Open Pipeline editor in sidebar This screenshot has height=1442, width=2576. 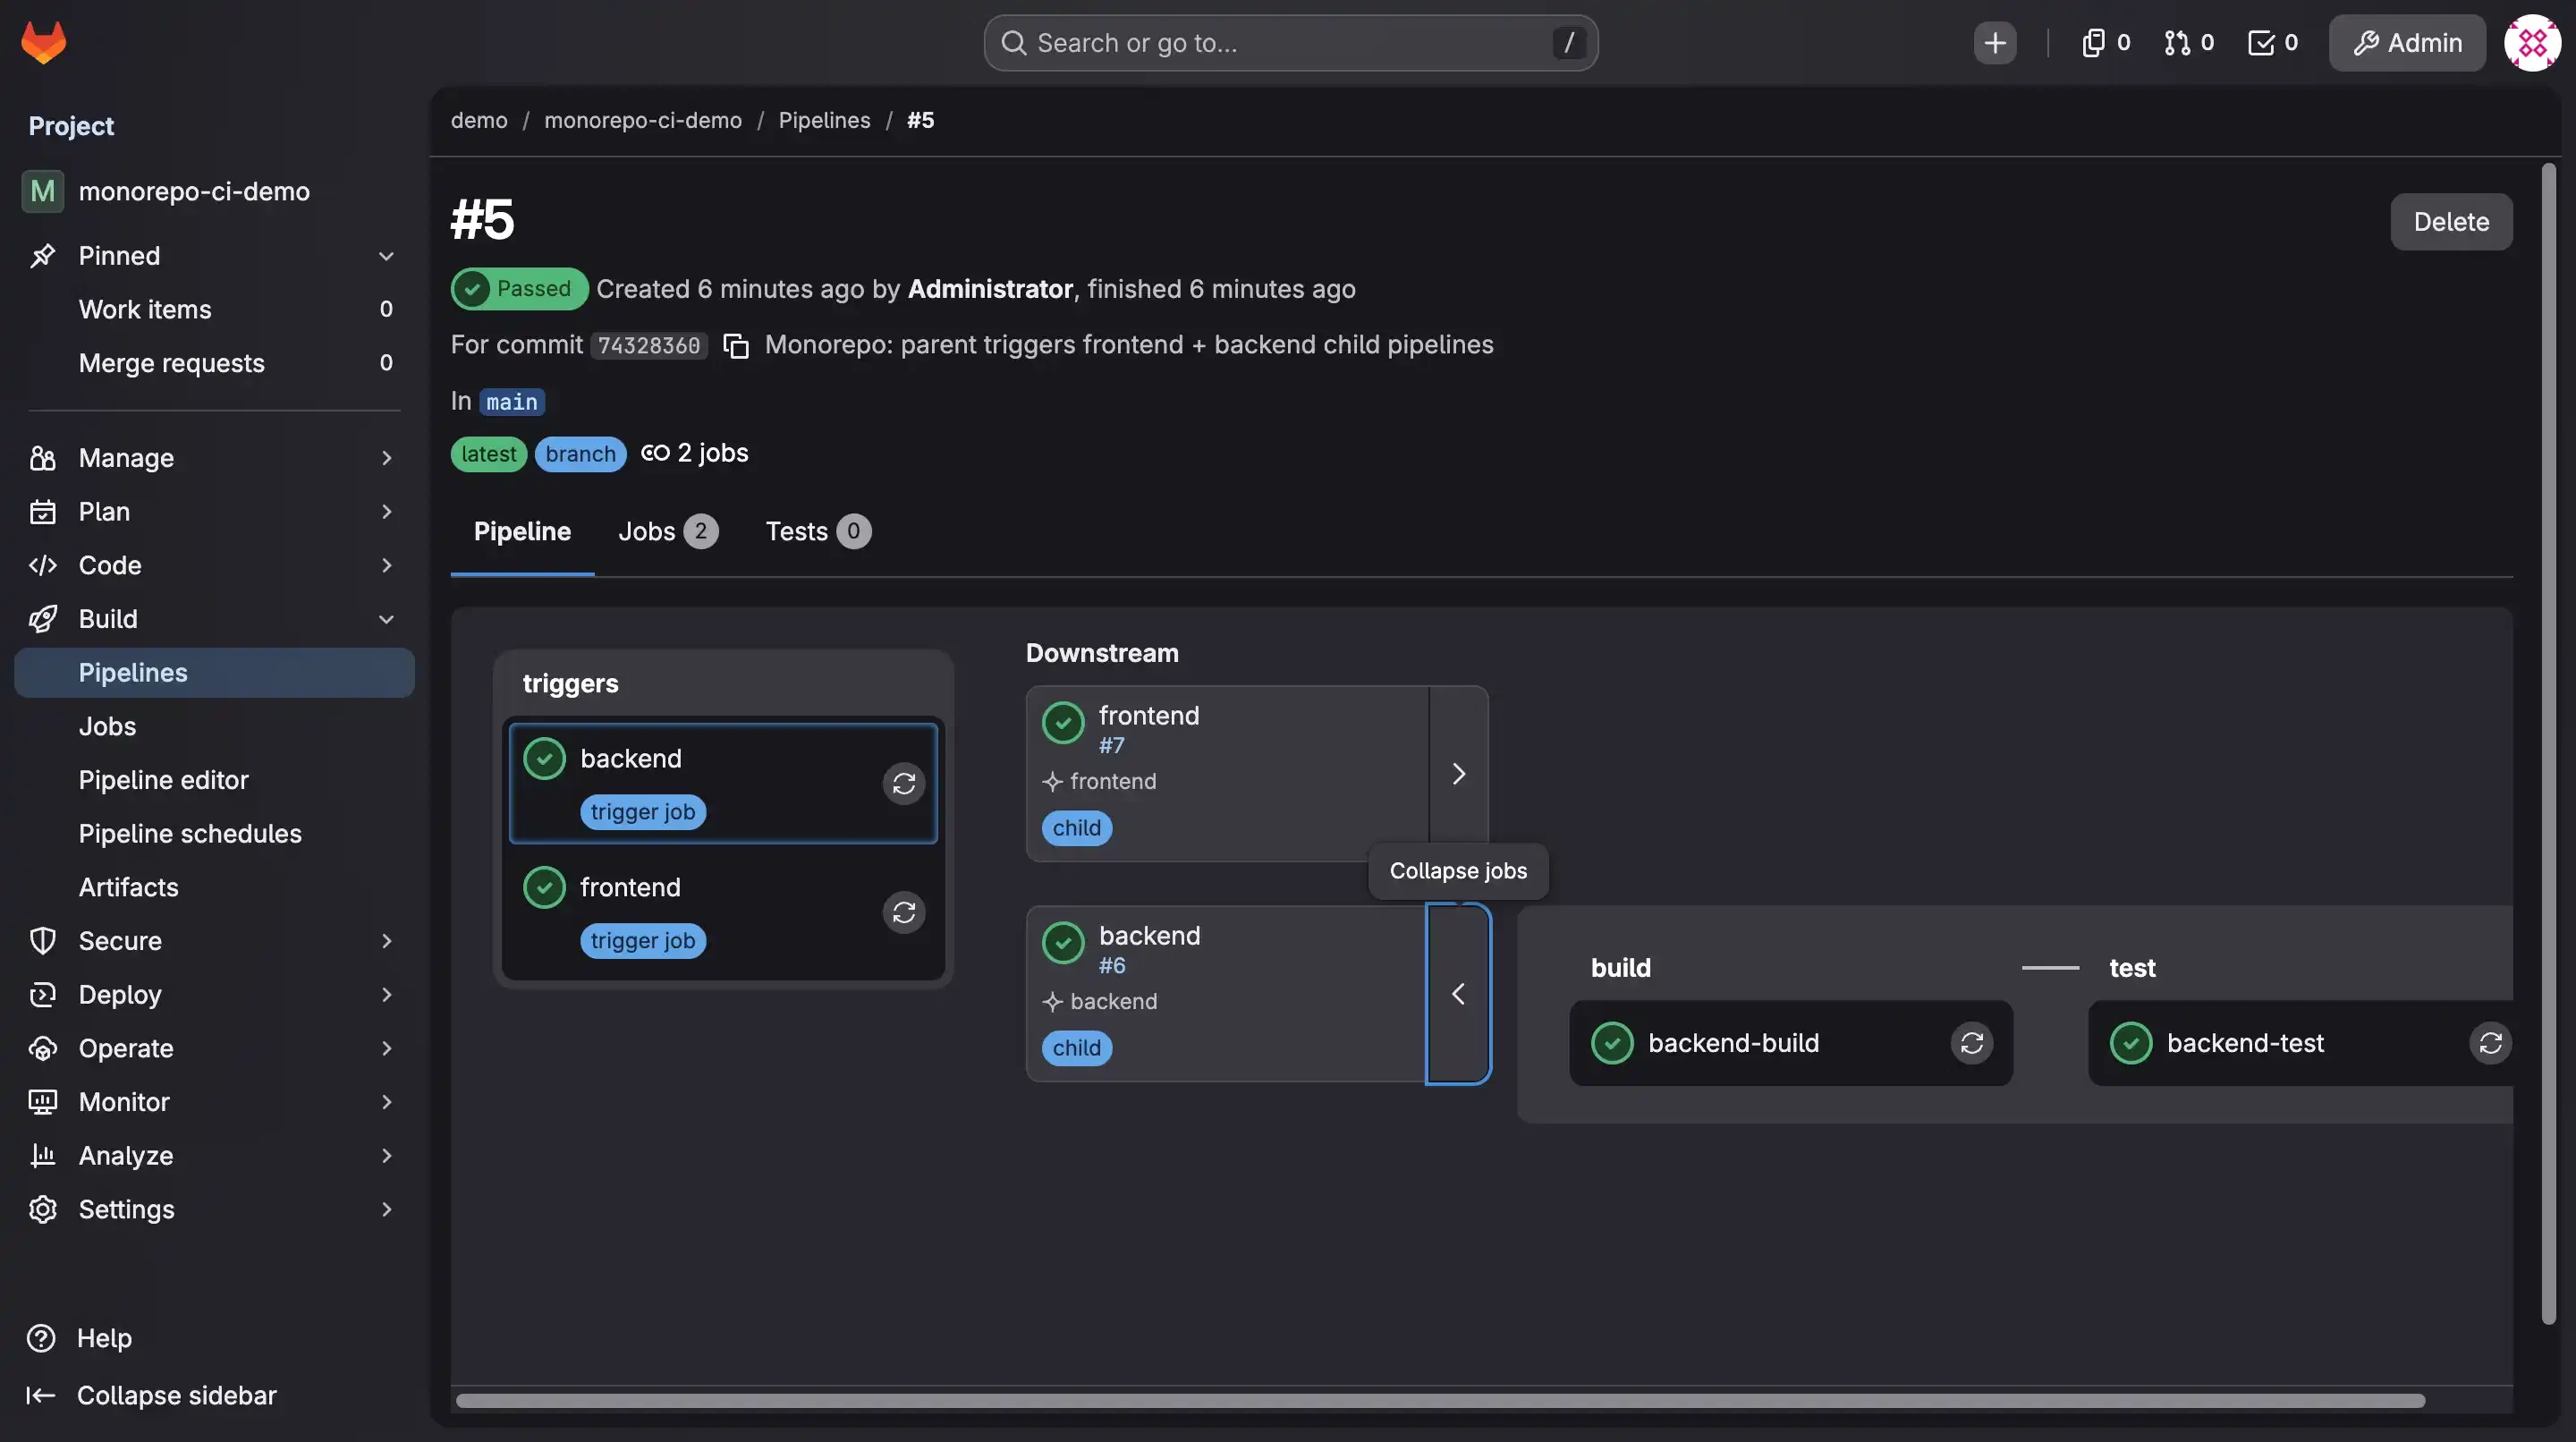(214, 780)
